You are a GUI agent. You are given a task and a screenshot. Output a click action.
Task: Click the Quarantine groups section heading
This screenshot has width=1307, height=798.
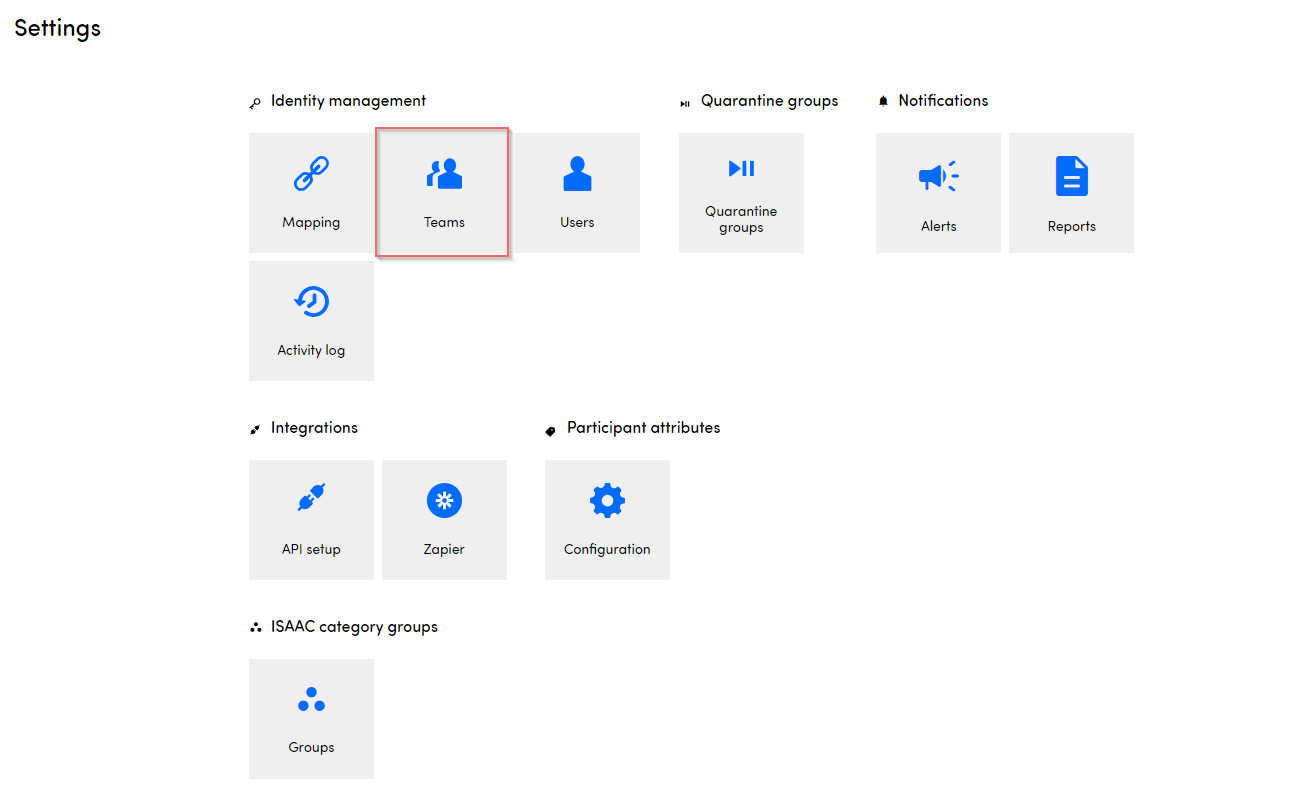click(x=769, y=101)
